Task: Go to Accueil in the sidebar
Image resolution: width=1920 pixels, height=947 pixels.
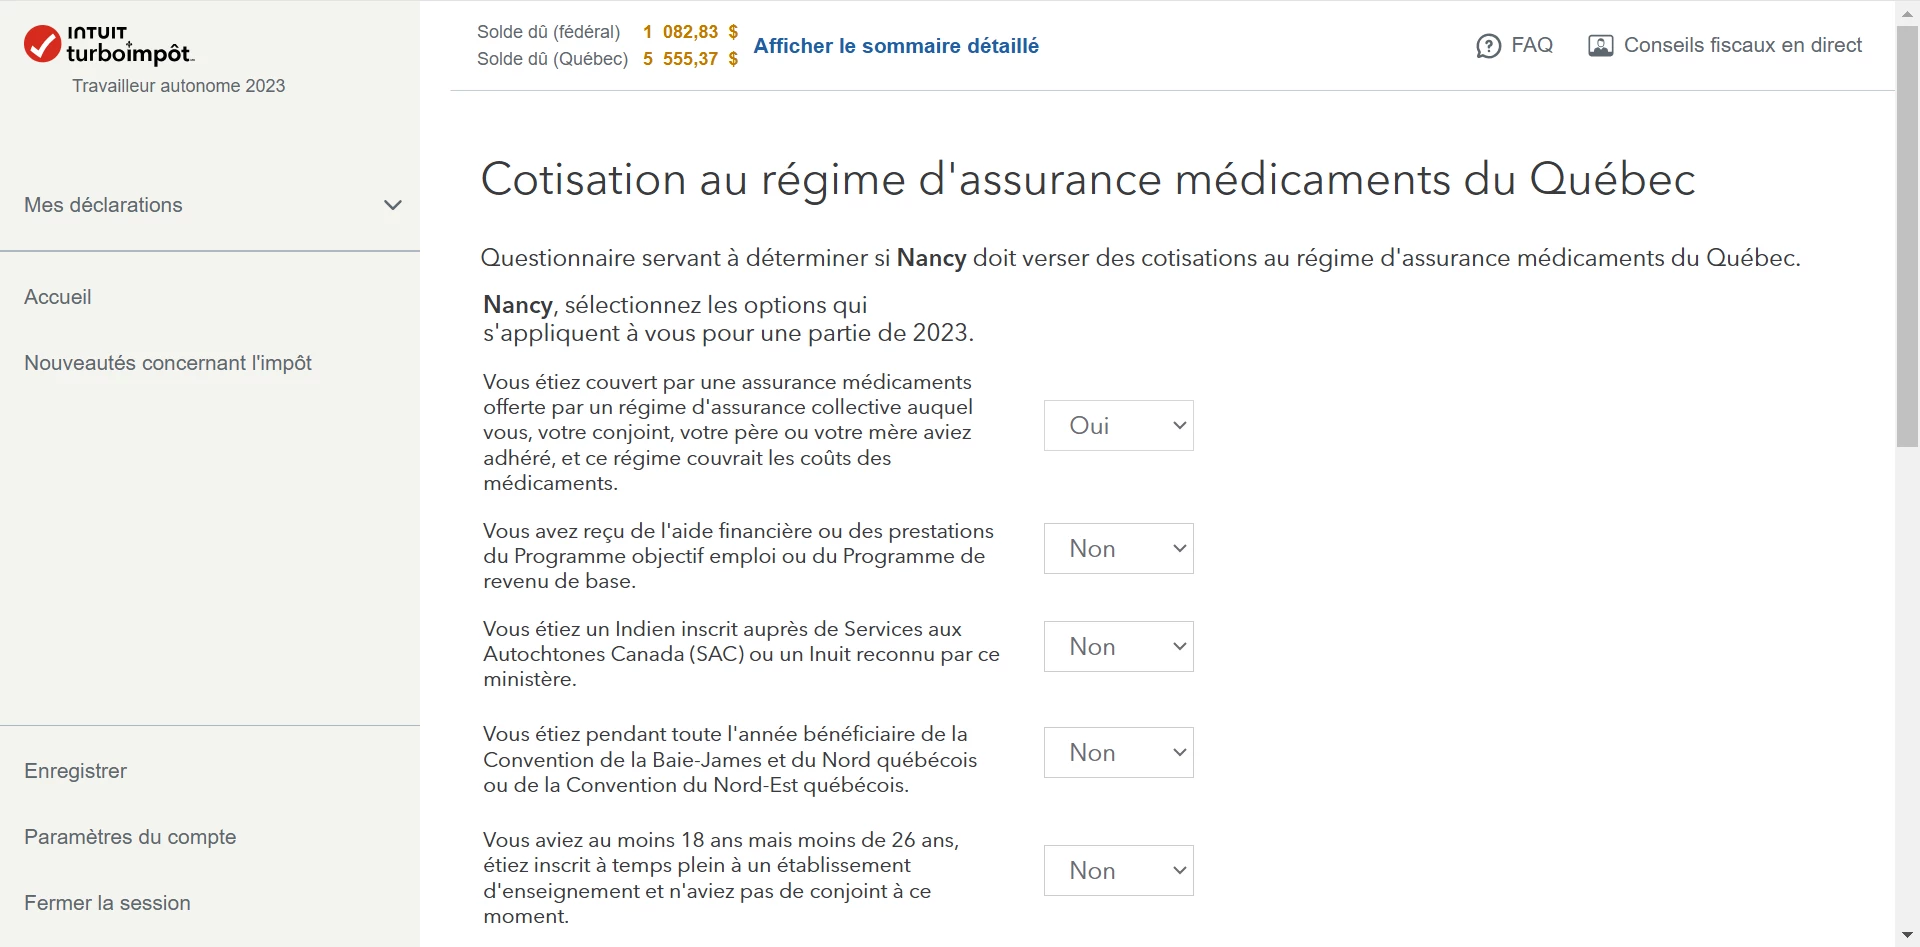Action: click(x=58, y=297)
